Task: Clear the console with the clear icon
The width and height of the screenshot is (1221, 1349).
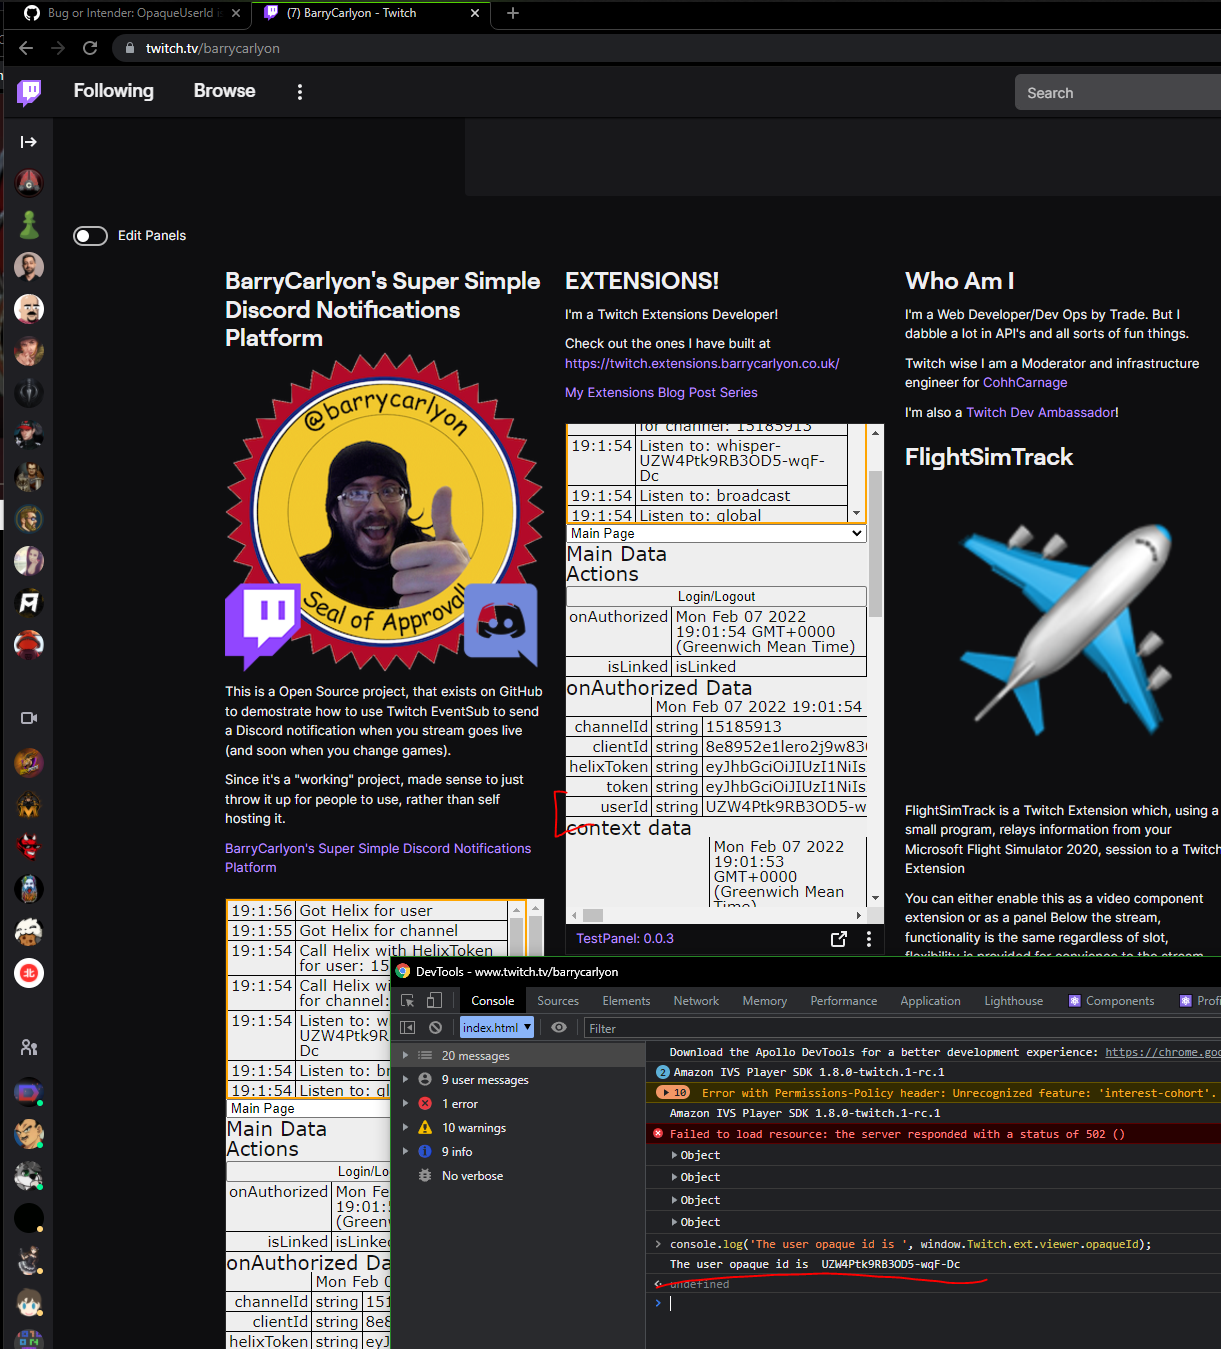Action: tap(435, 1028)
